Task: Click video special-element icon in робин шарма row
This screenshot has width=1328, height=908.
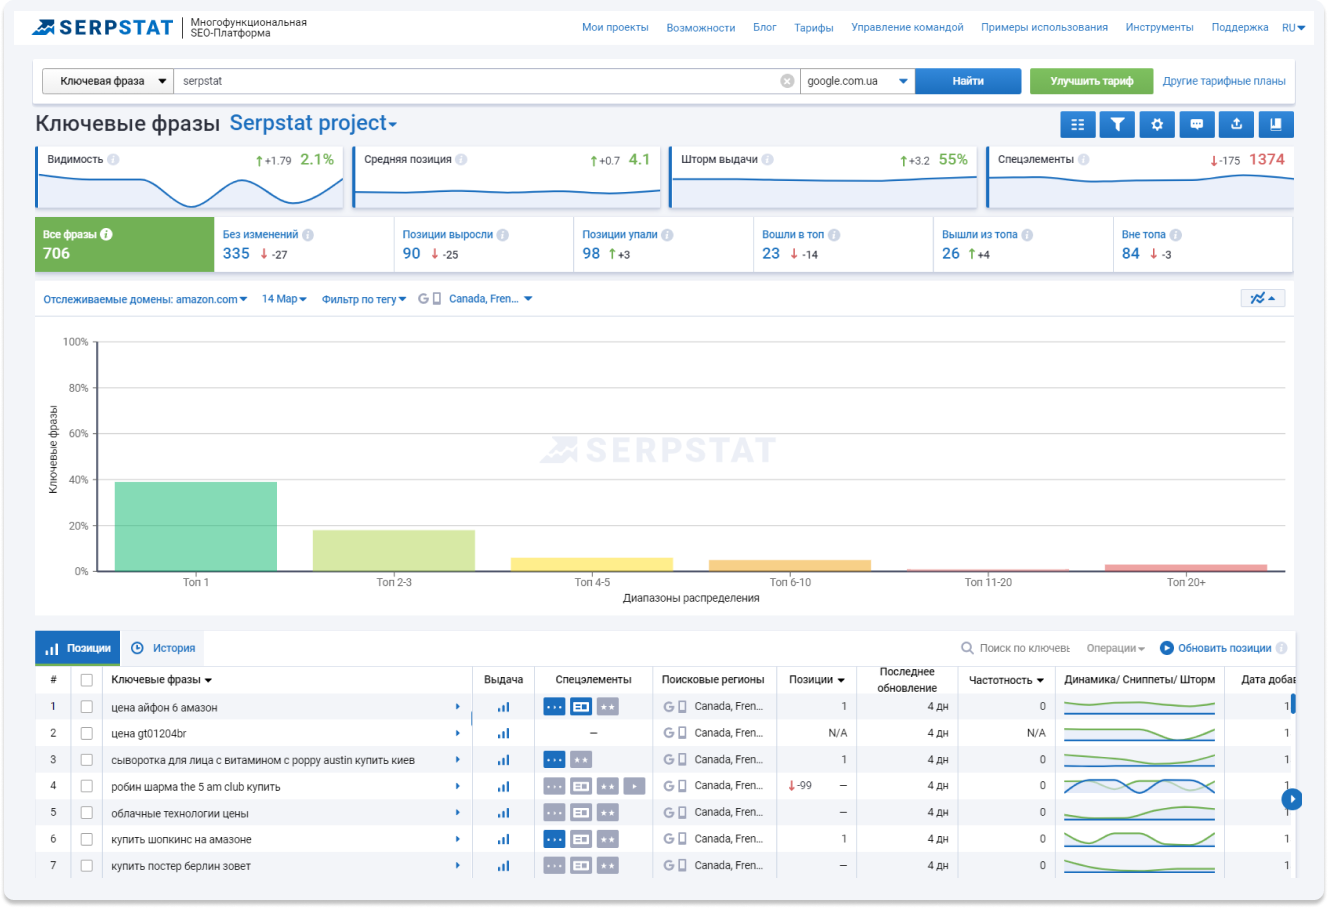Action: click(634, 786)
